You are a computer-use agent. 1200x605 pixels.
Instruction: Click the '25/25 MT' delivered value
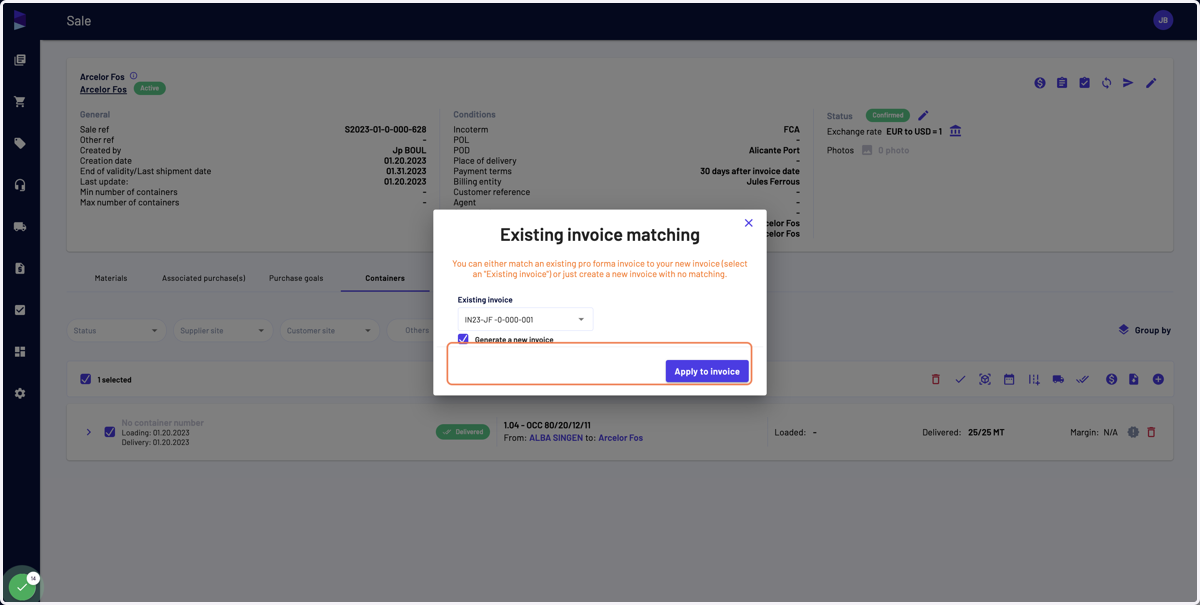(986, 432)
